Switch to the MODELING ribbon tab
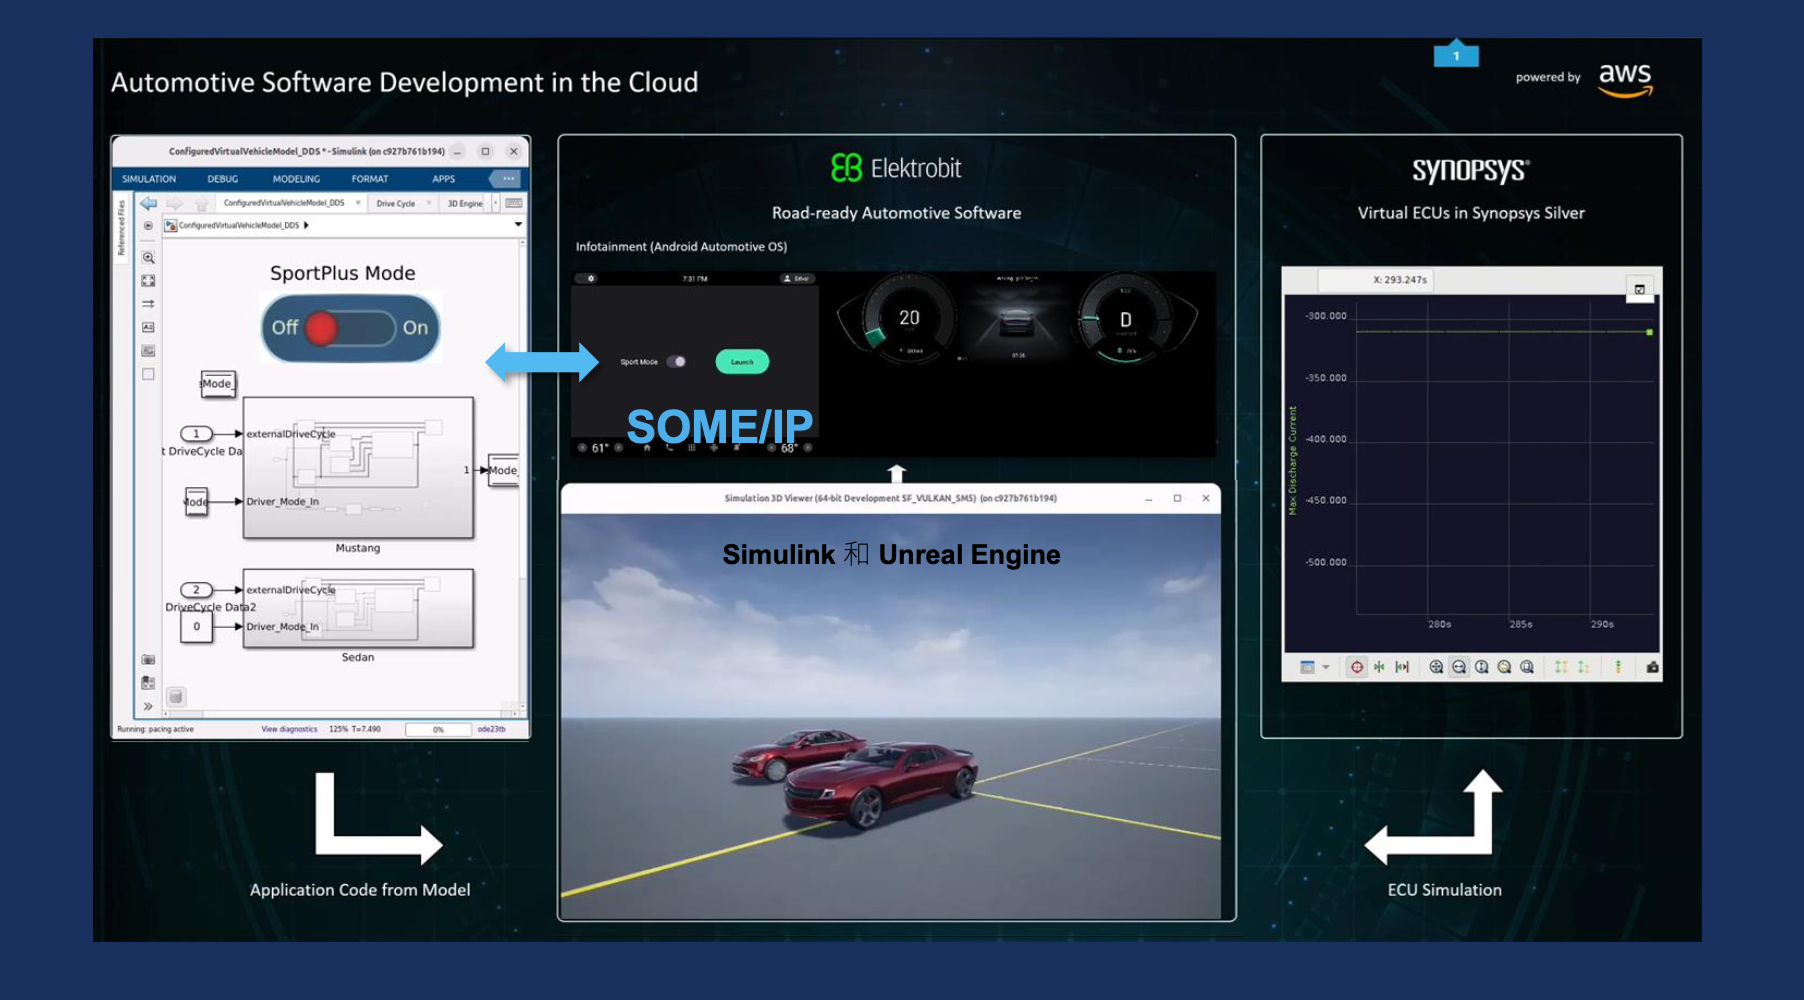Image resolution: width=1804 pixels, height=1000 pixels. [x=296, y=179]
